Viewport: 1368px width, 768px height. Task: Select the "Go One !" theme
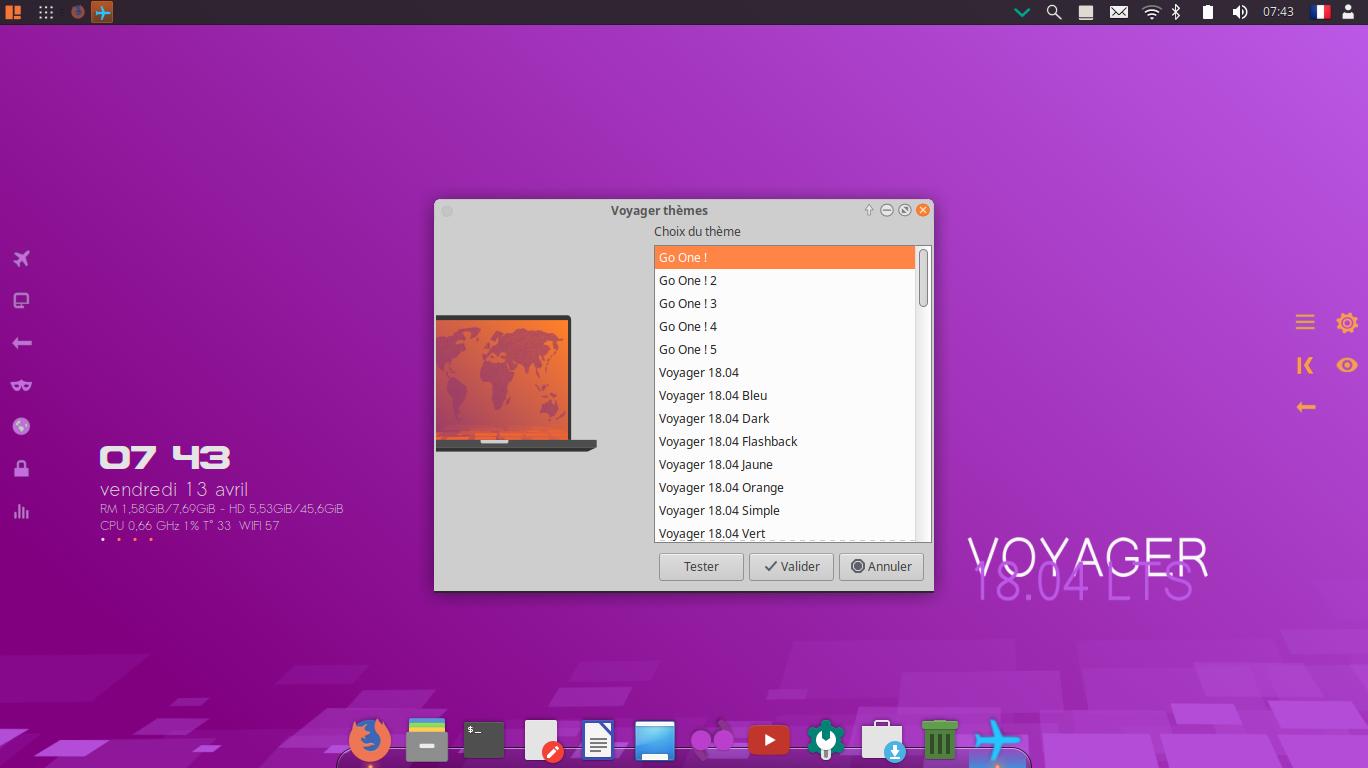[x=785, y=258]
